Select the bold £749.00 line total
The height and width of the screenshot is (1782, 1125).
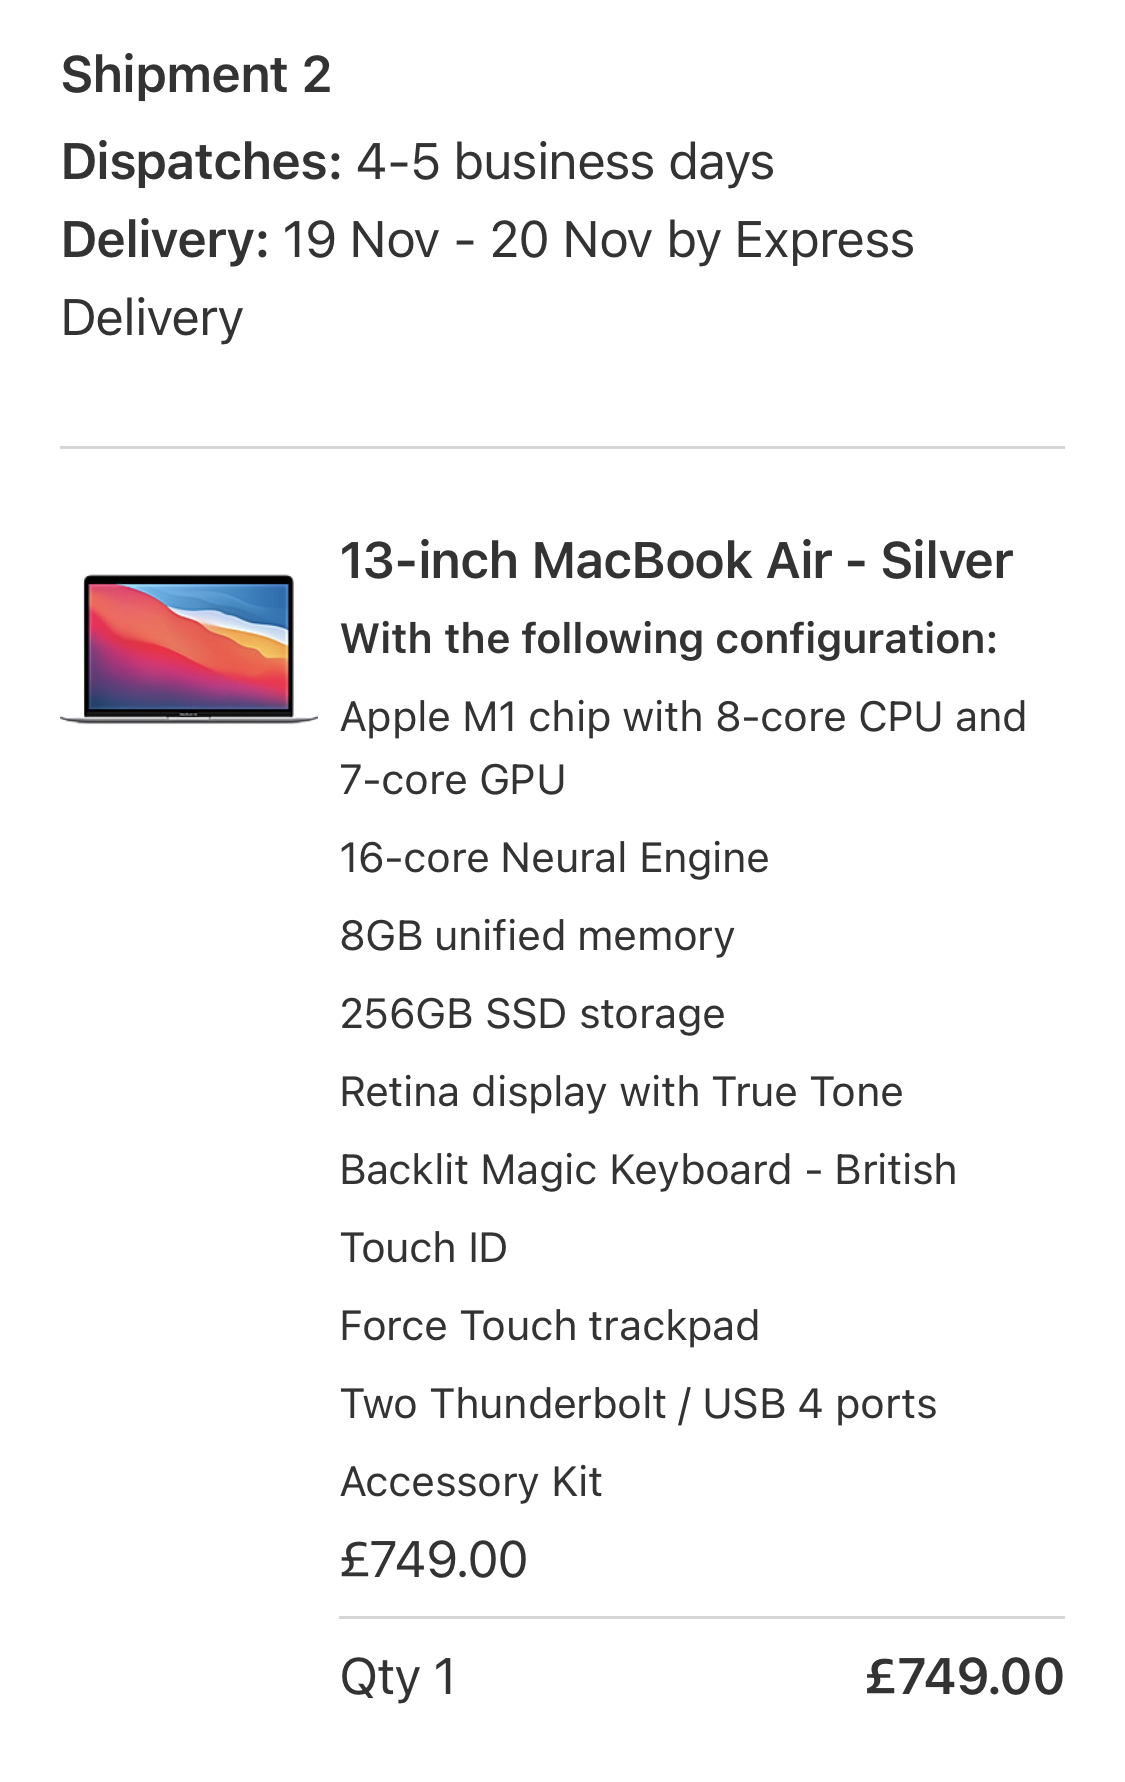965,1677
